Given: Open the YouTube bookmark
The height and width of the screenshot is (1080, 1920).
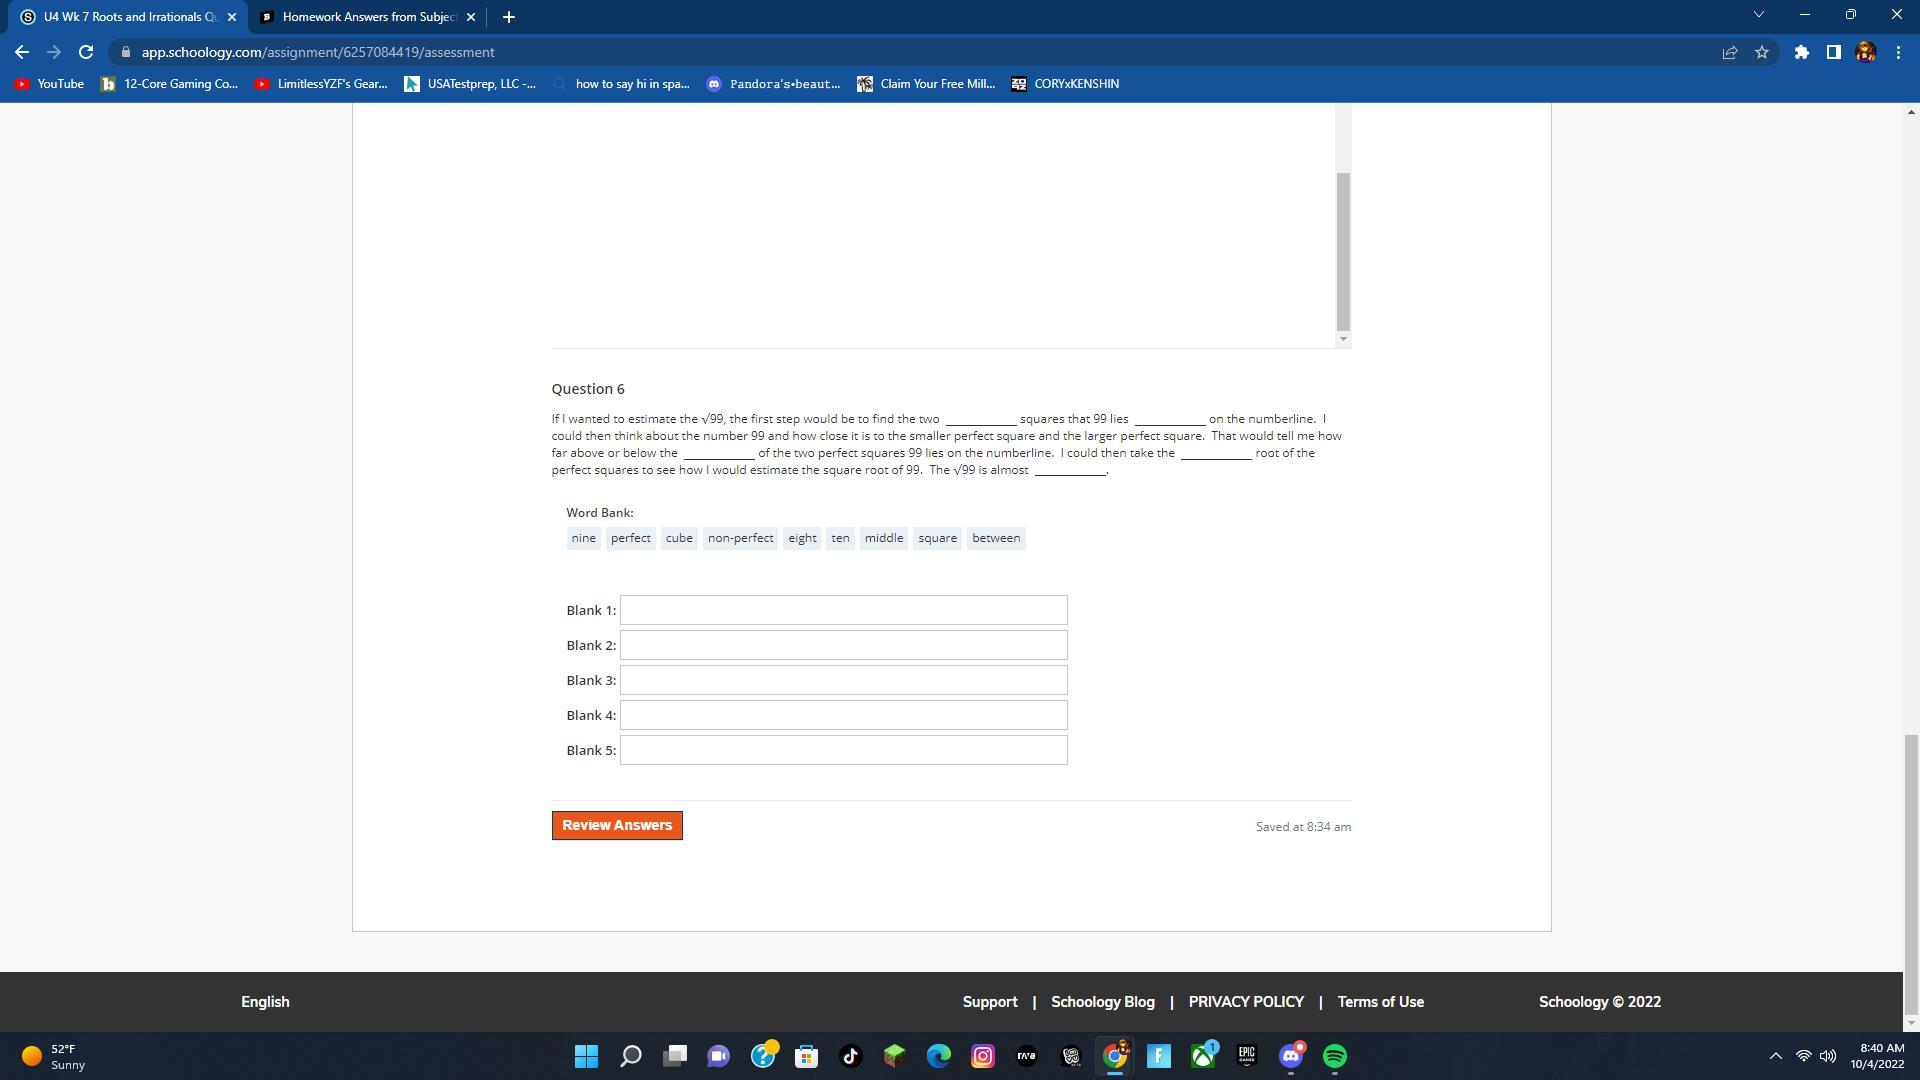Looking at the screenshot, I should click(49, 84).
